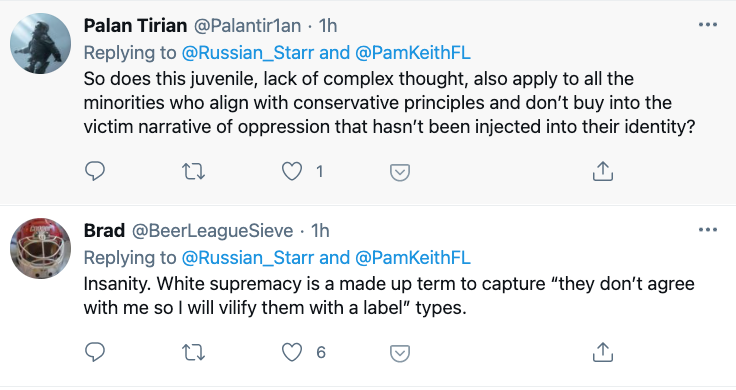The height and width of the screenshot is (390, 736).
Task: Retweet Brad's tweet
Action: pos(193,352)
